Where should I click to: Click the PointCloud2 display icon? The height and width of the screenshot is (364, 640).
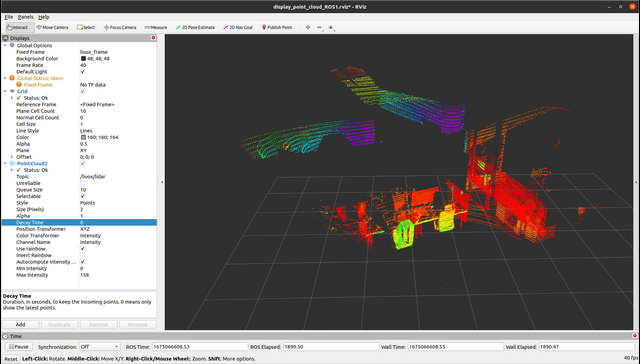(12, 163)
